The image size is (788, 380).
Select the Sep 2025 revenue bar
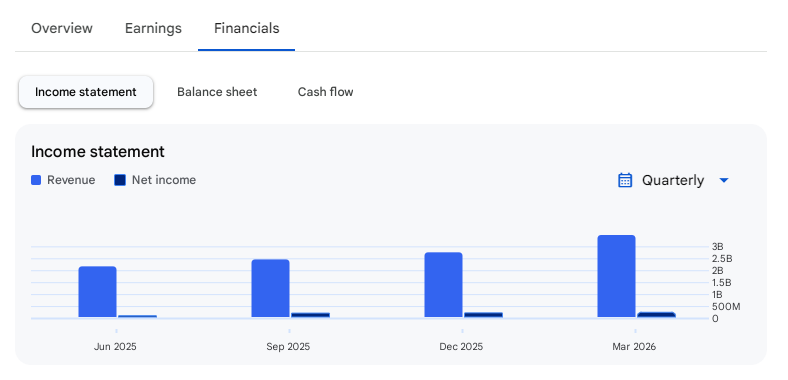click(x=270, y=289)
